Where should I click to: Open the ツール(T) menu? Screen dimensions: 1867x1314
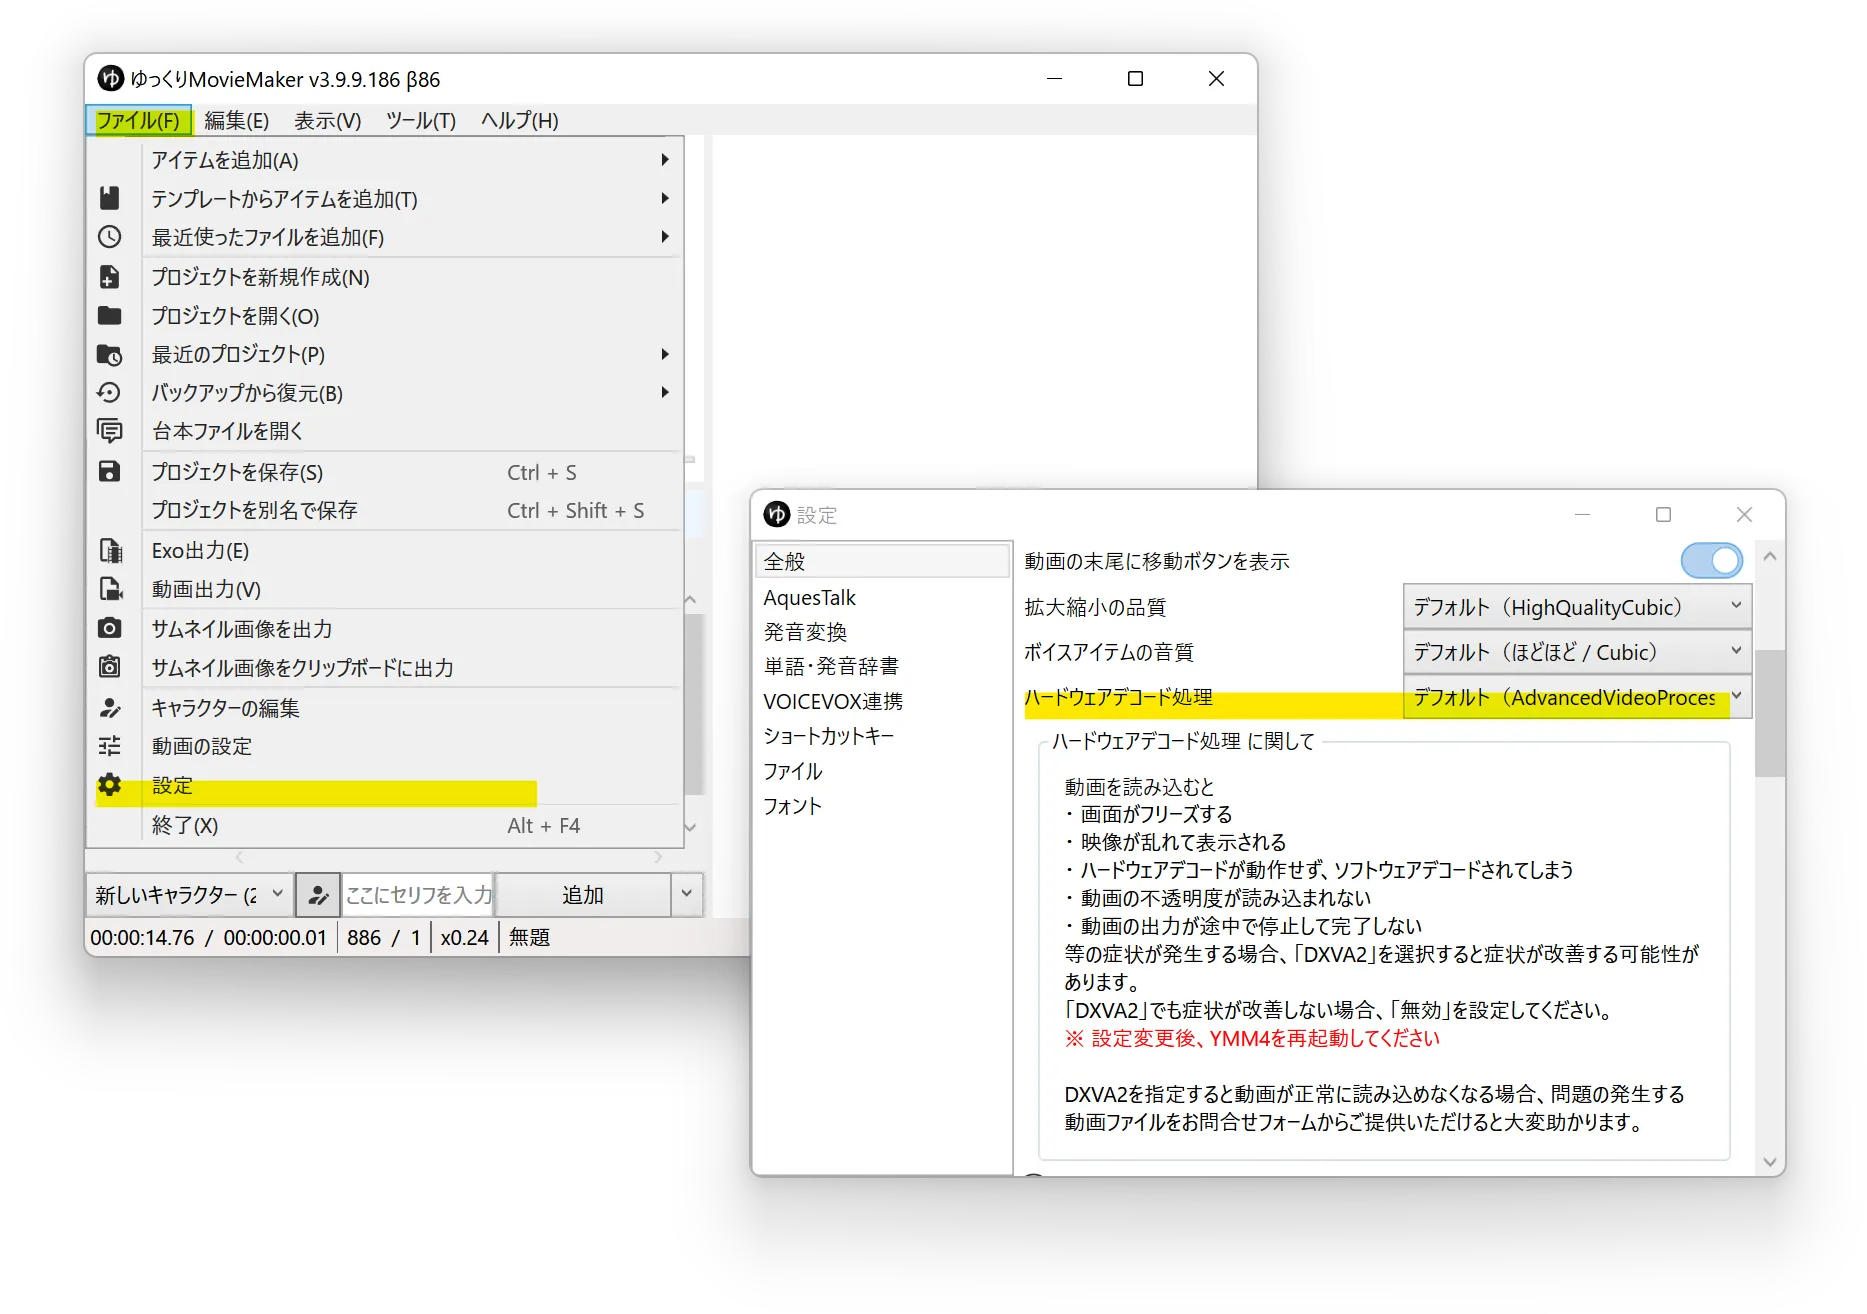(421, 120)
